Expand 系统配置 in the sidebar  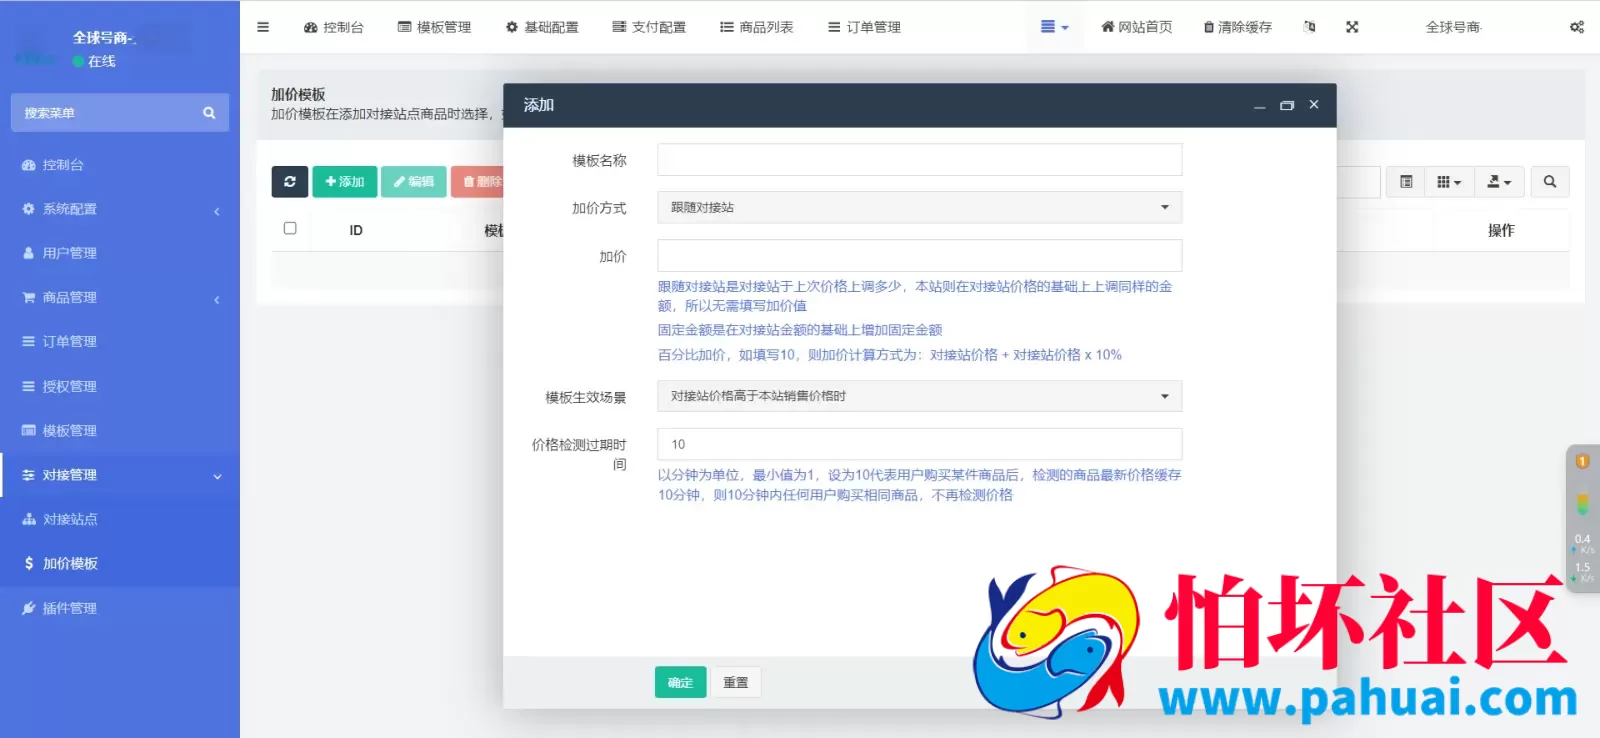point(120,209)
